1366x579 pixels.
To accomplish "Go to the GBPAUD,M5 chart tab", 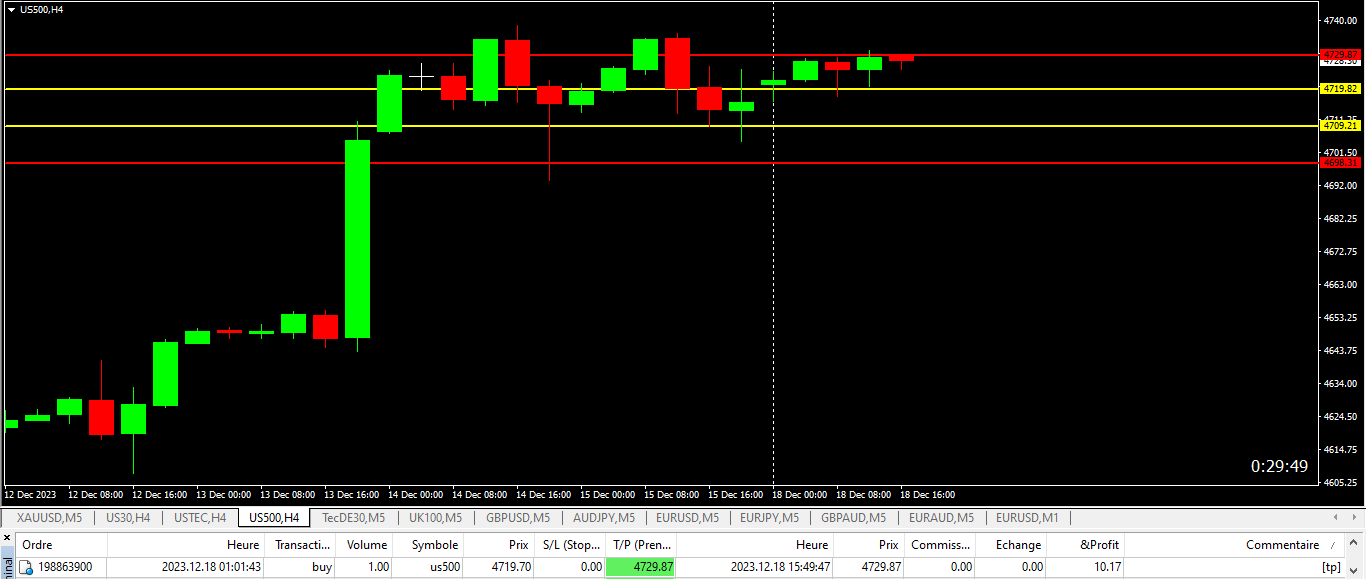I will 853,518.
